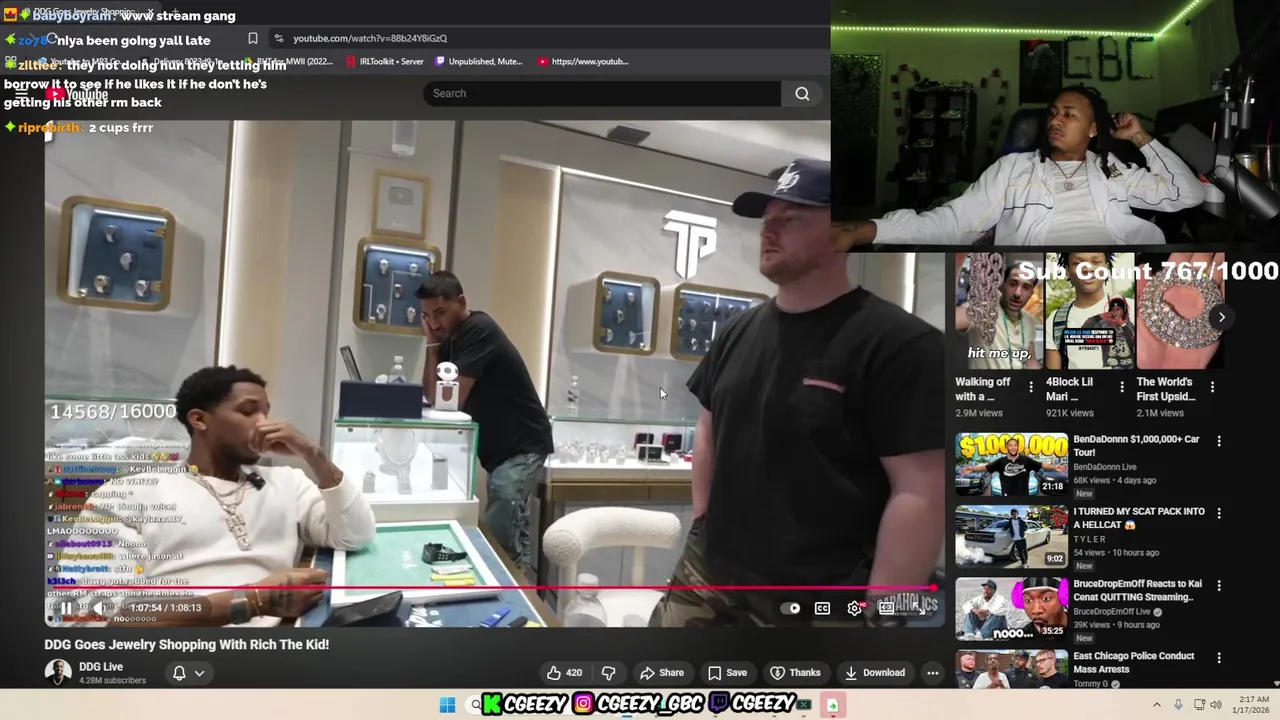Seek along the red video progress bar
The height and width of the screenshot is (720, 1280).
click(x=490, y=589)
